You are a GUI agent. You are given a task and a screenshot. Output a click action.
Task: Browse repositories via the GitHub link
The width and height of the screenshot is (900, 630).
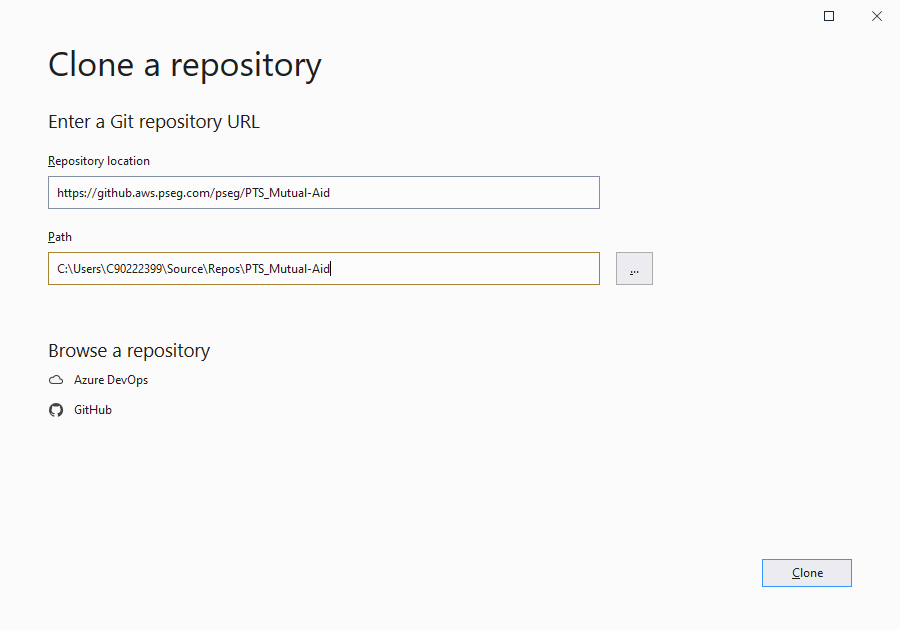[x=93, y=410]
